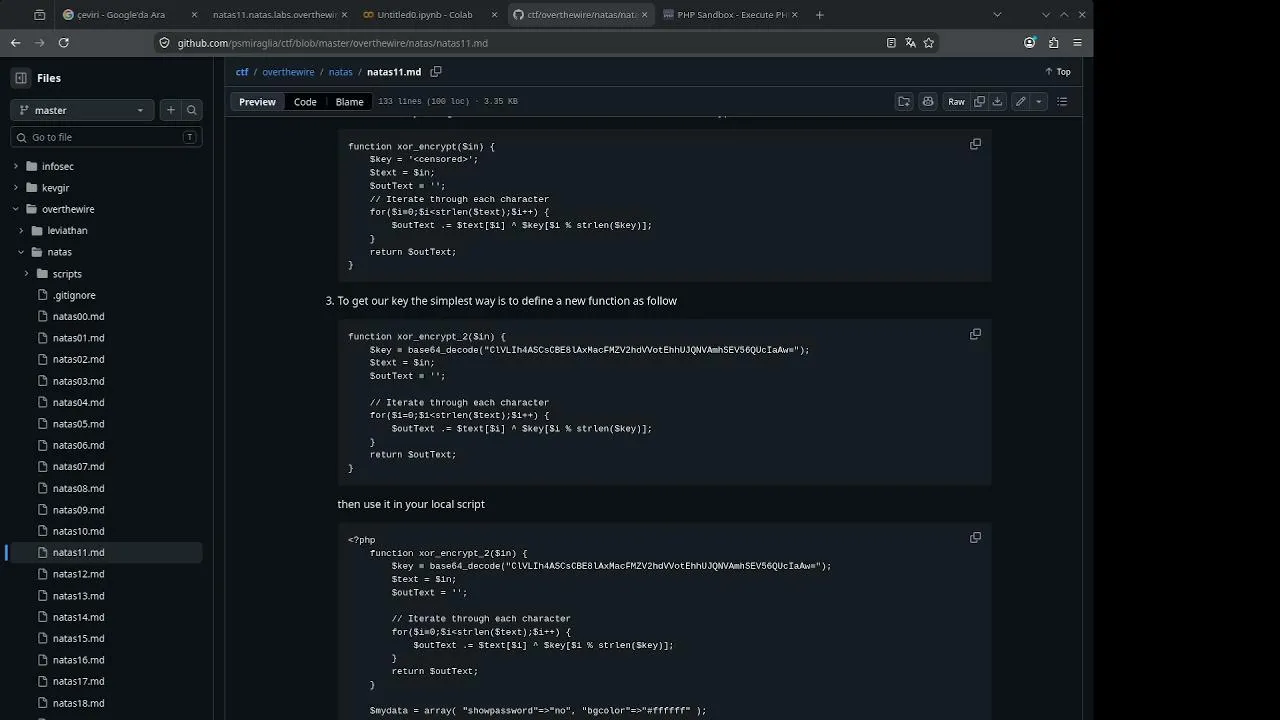This screenshot has height=720, width=1280.
Task: Open the natas breadcrumb link
Action: [x=340, y=72]
